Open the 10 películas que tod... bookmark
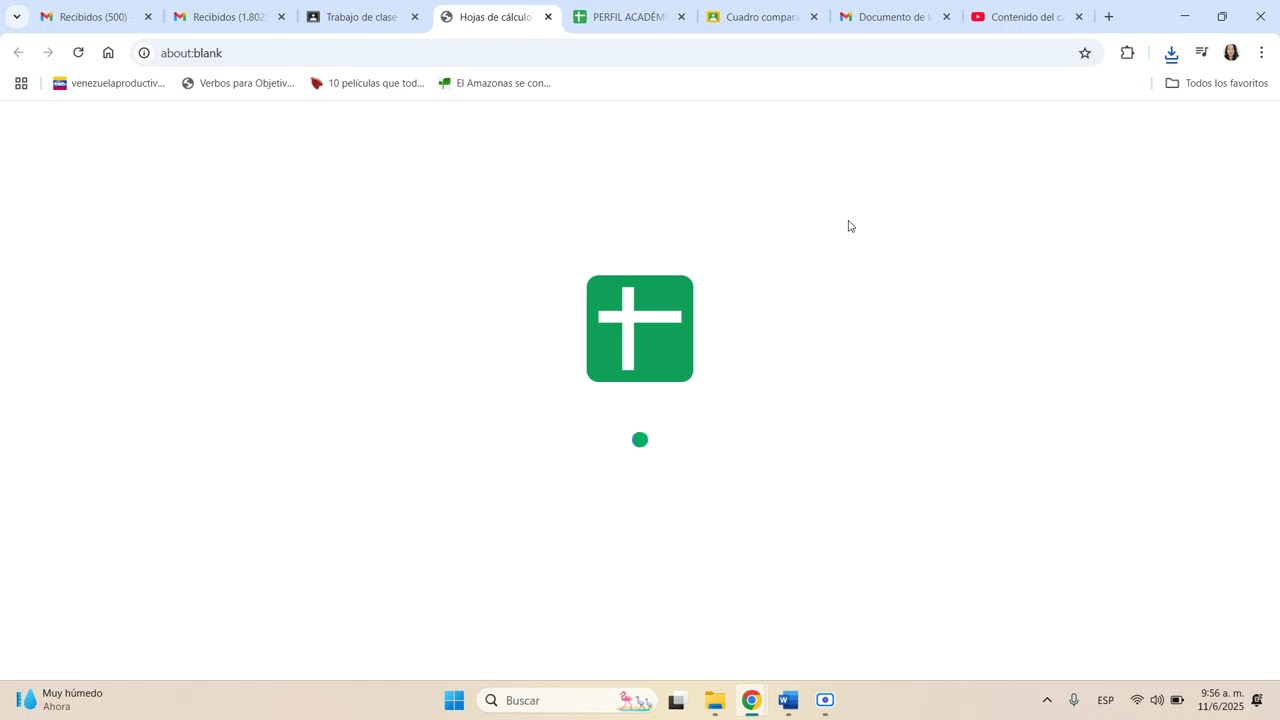This screenshot has height=720, width=1280. click(367, 83)
